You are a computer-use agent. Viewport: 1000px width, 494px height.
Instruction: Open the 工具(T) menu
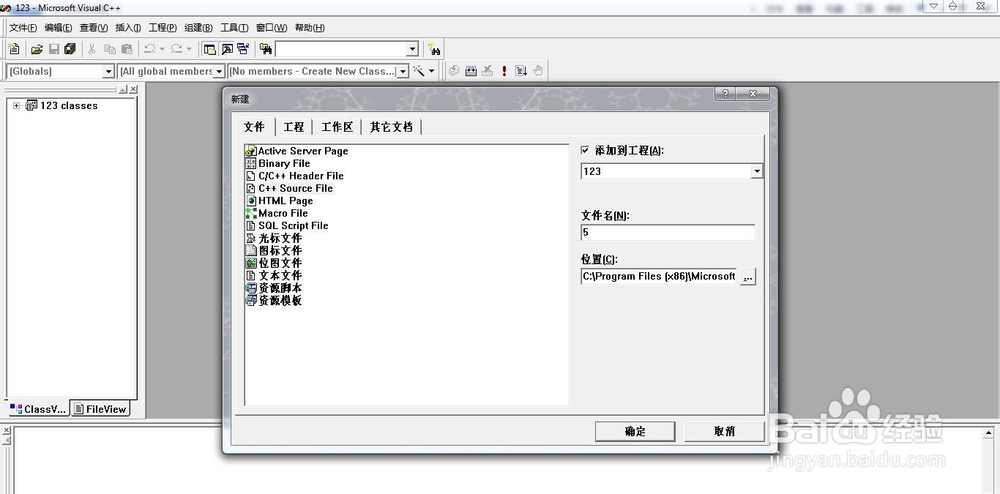pos(234,27)
